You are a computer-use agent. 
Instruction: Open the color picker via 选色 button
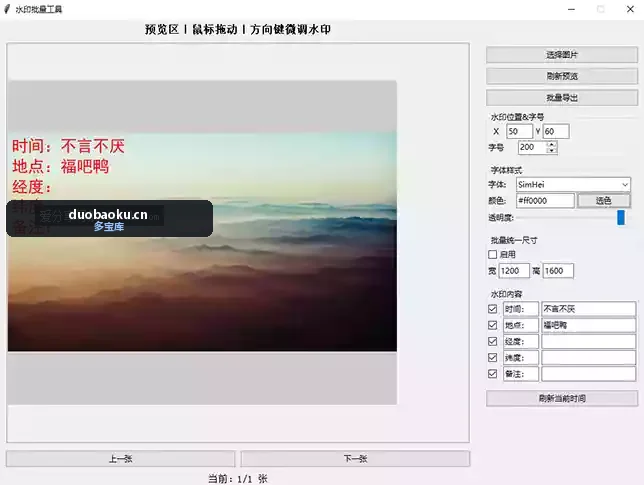pyautogui.click(x=603, y=200)
